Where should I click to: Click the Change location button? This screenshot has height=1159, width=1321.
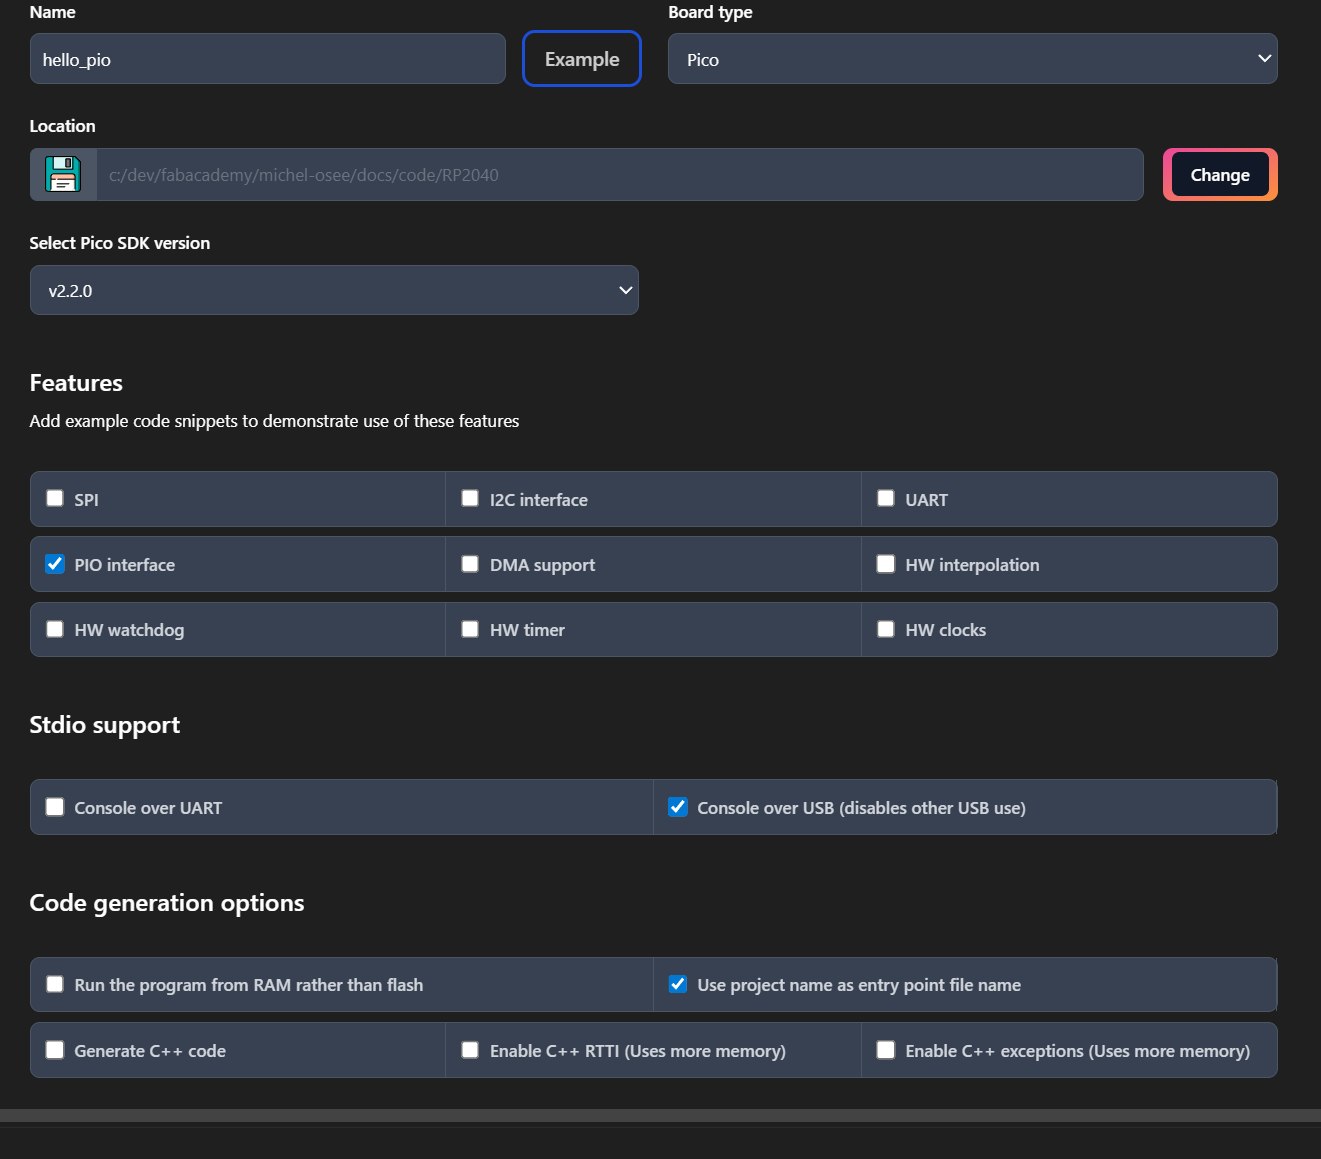tap(1220, 175)
